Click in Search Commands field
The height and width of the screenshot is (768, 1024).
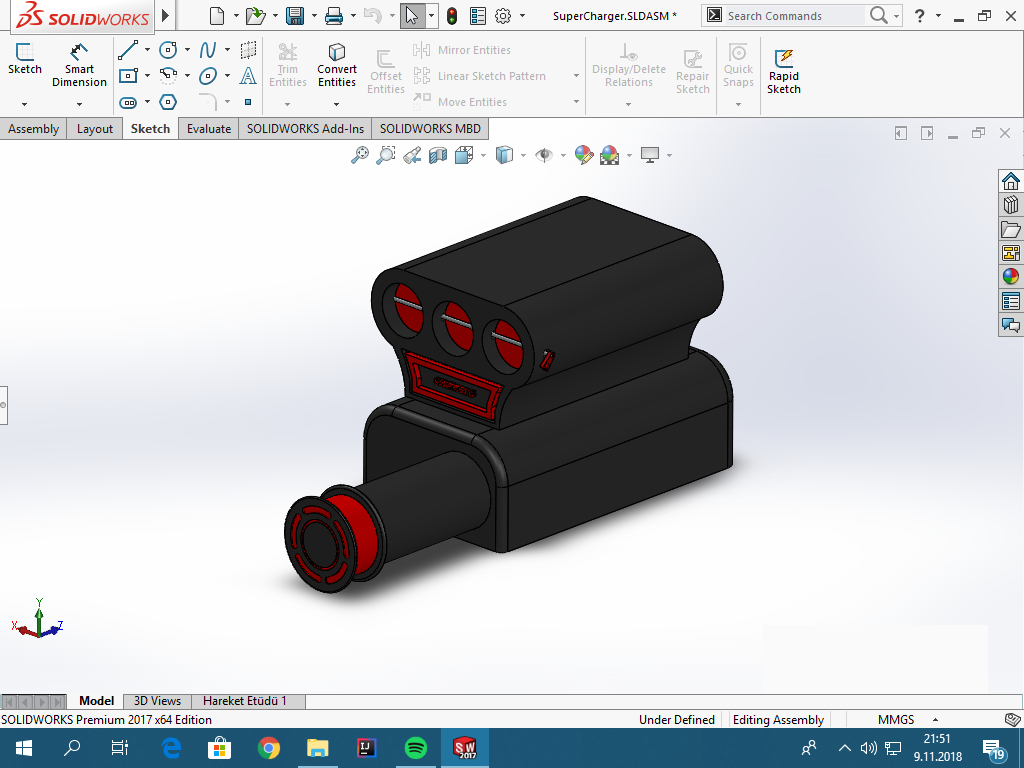[795, 16]
